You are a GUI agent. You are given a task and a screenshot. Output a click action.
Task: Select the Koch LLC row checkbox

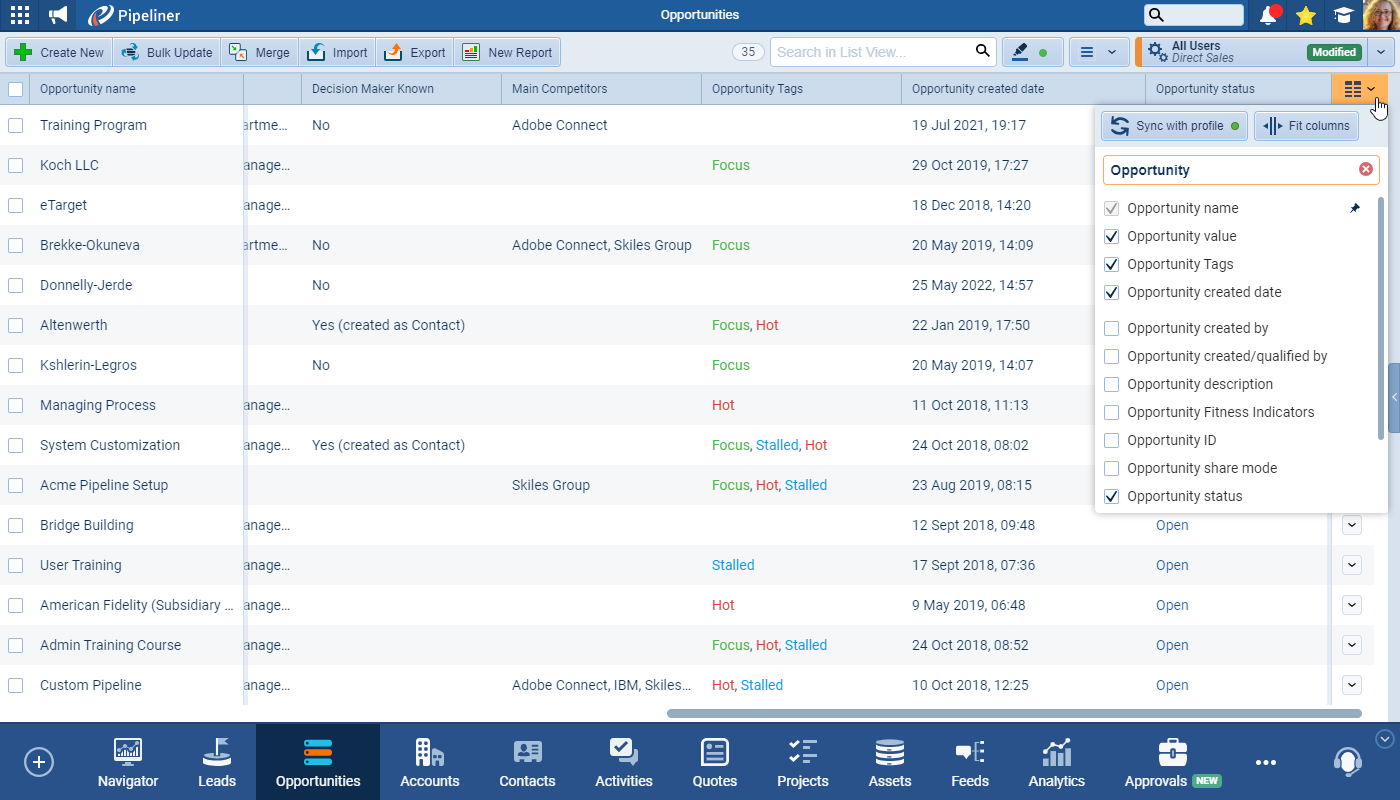coord(16,165)
